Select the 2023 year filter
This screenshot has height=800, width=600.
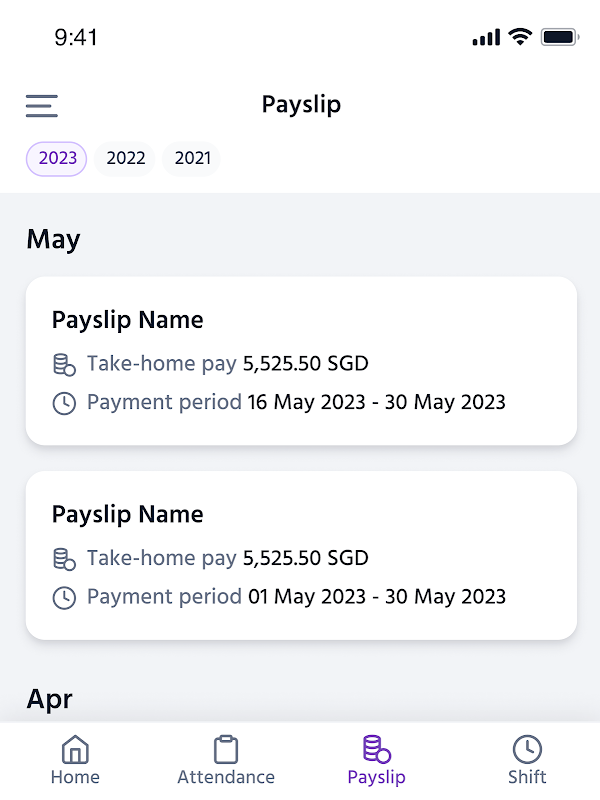pos(57,158)
